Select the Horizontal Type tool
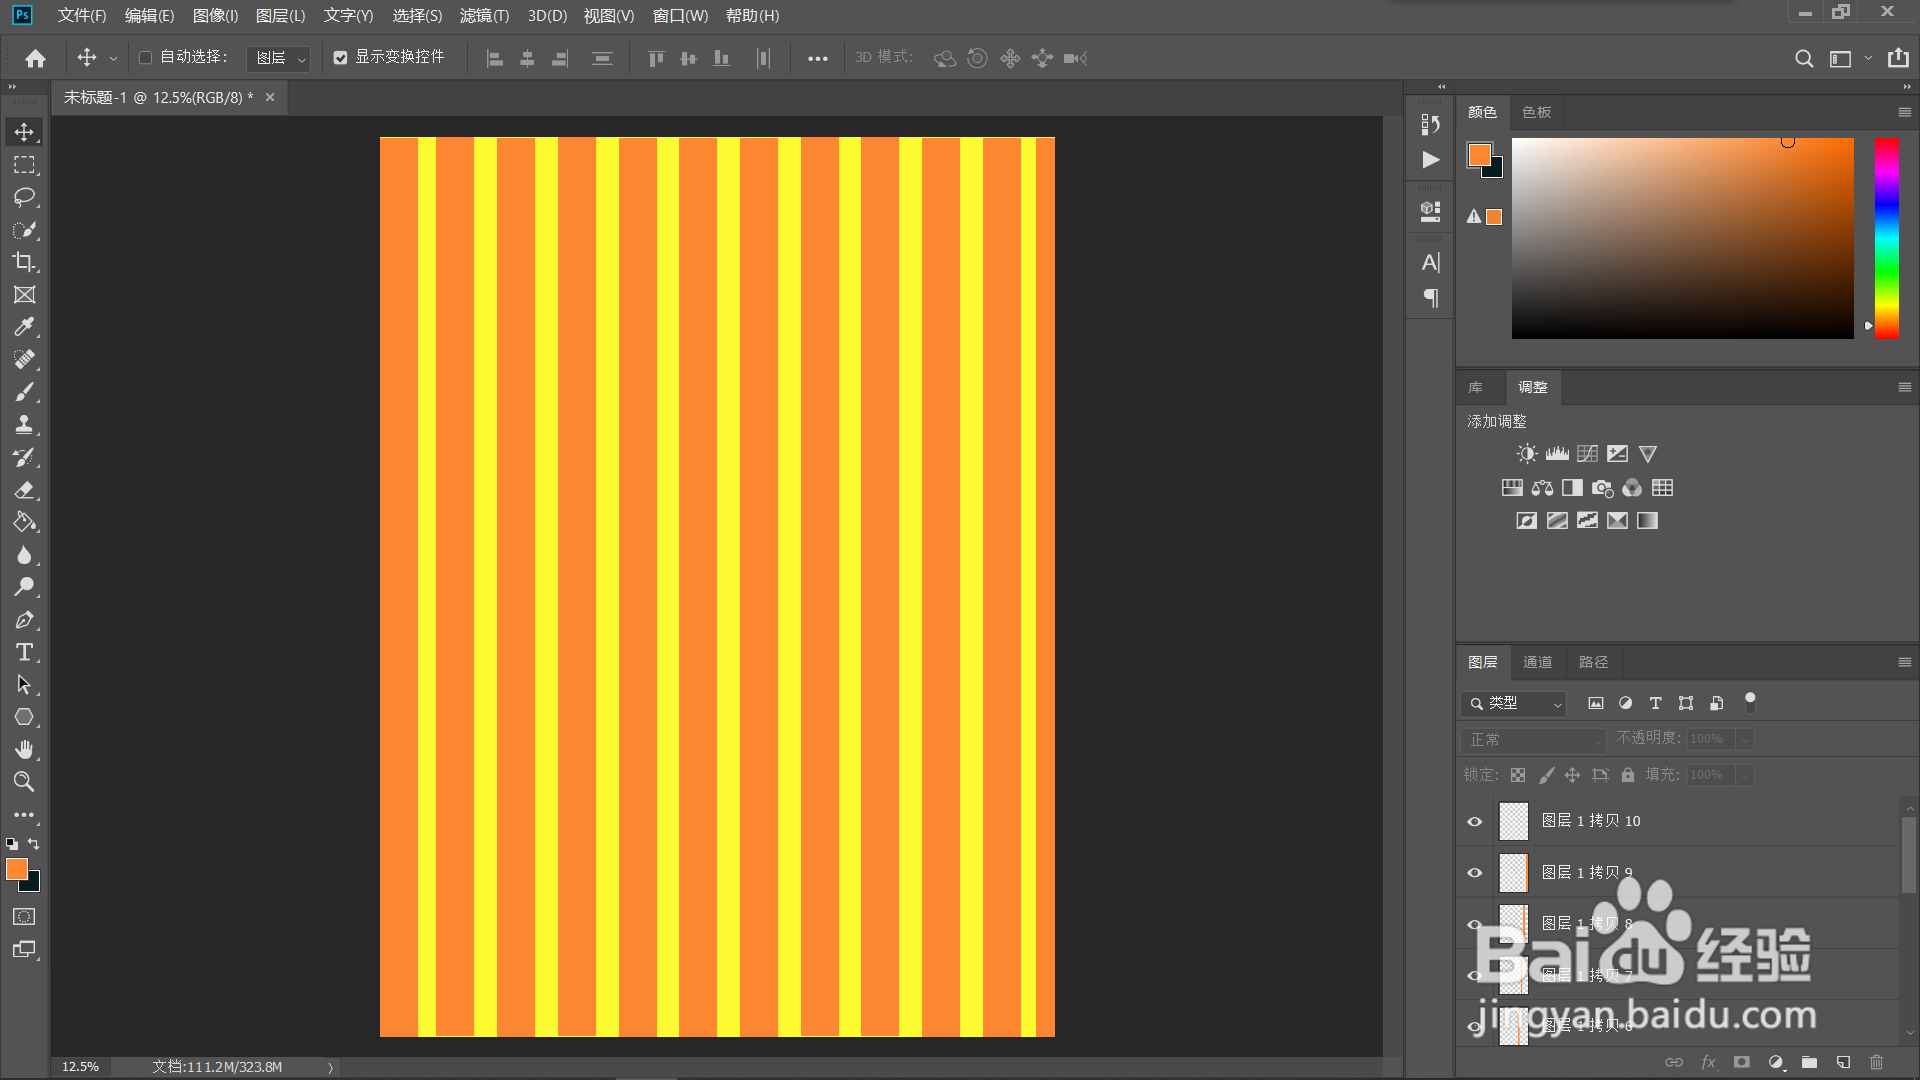Screen dimensions: 1920x1080 [24, 652]
